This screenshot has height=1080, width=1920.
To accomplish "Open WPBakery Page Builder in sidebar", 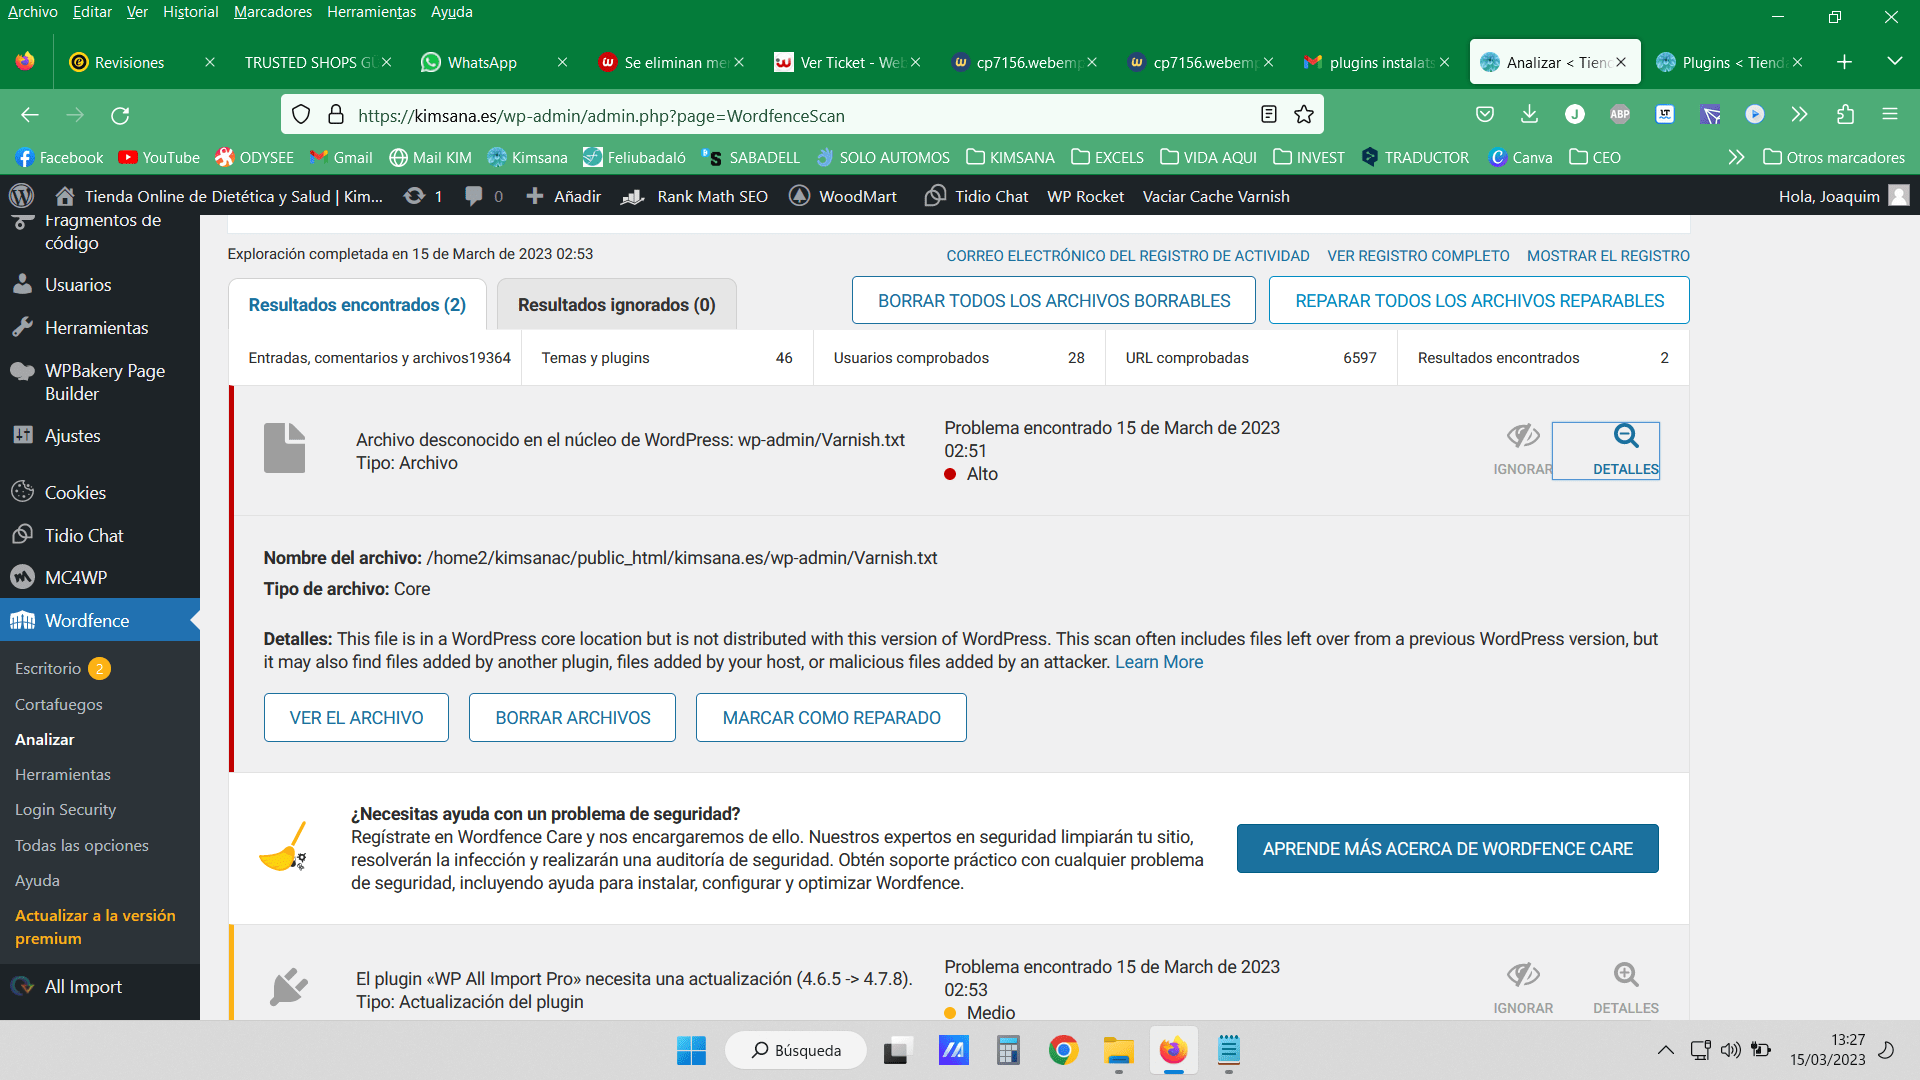I will point(100,382).
